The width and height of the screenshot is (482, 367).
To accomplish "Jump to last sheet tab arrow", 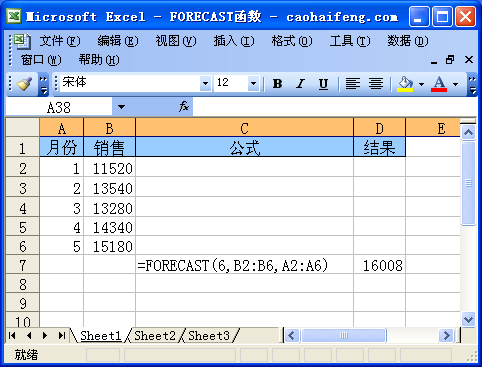I will [x=61, y=336].
